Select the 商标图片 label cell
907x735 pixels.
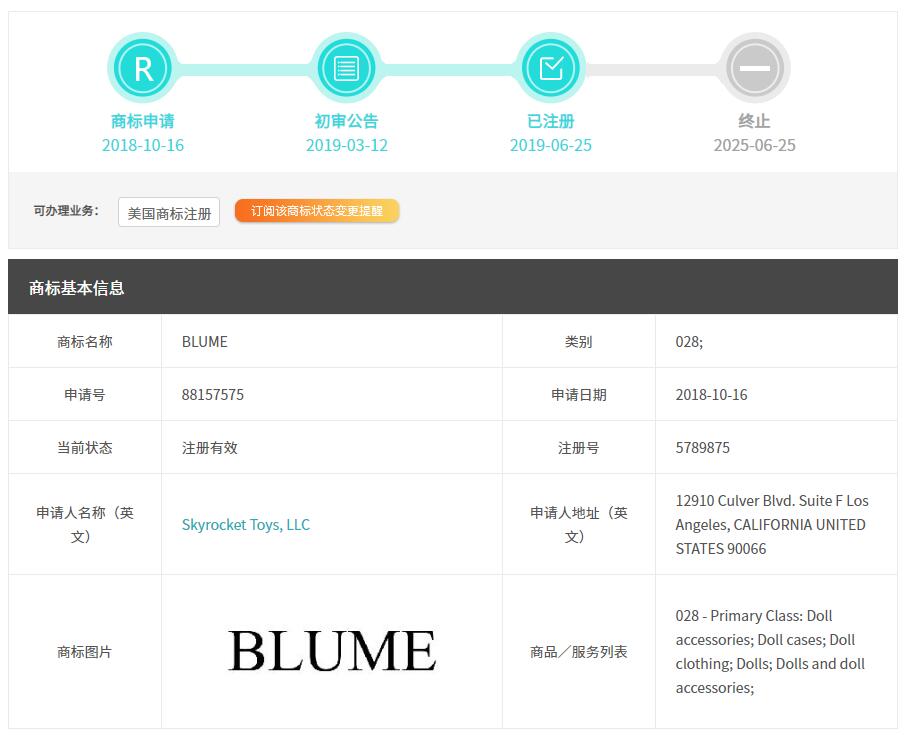click(x=84, y=652)
